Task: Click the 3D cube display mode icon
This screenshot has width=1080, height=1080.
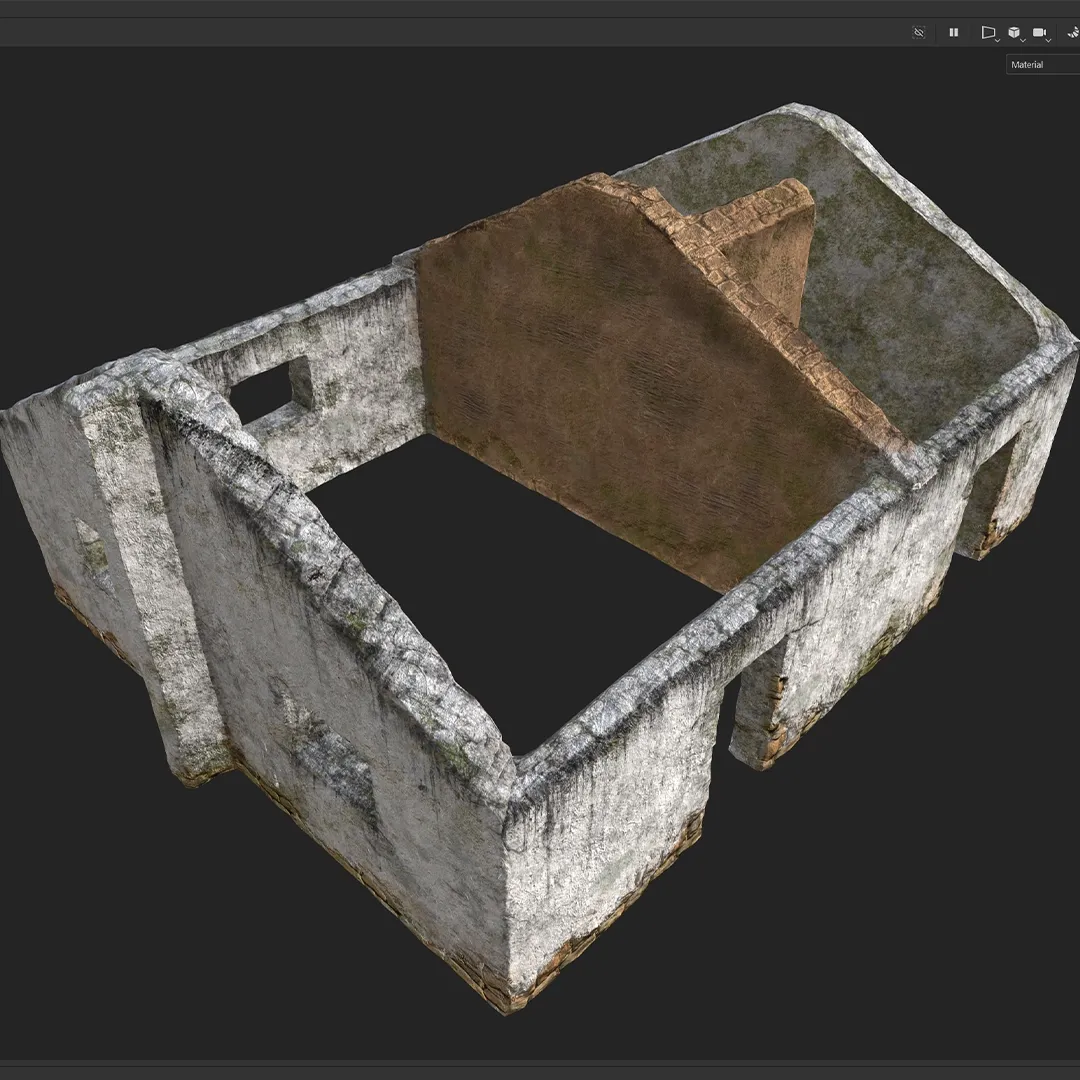Action: coord(1014,32)
